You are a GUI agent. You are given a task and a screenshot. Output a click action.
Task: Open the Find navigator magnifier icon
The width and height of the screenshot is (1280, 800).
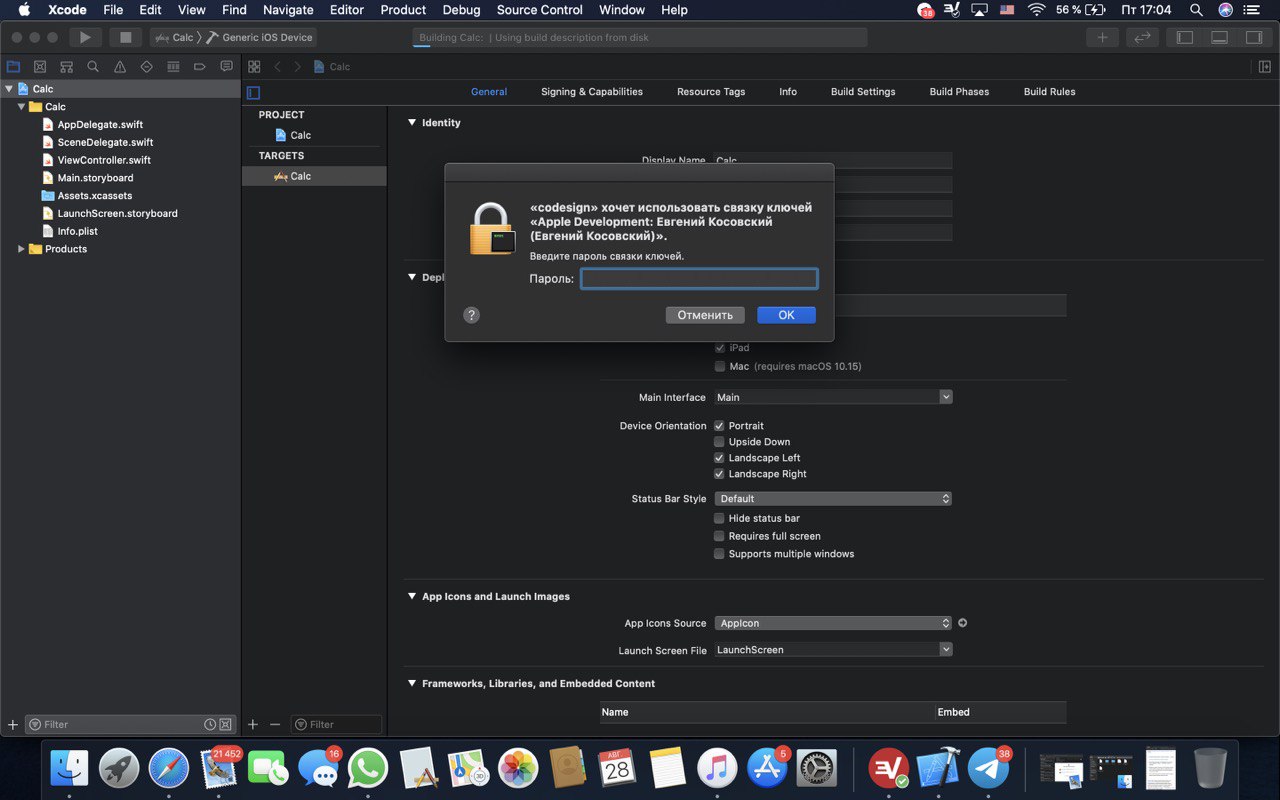click(93, 67)
